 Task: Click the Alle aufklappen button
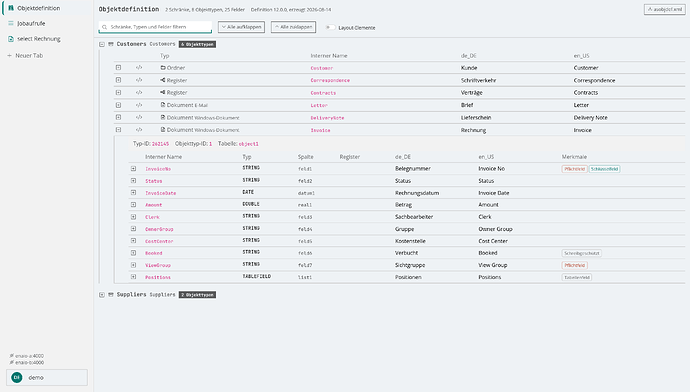tap(241, 27)
